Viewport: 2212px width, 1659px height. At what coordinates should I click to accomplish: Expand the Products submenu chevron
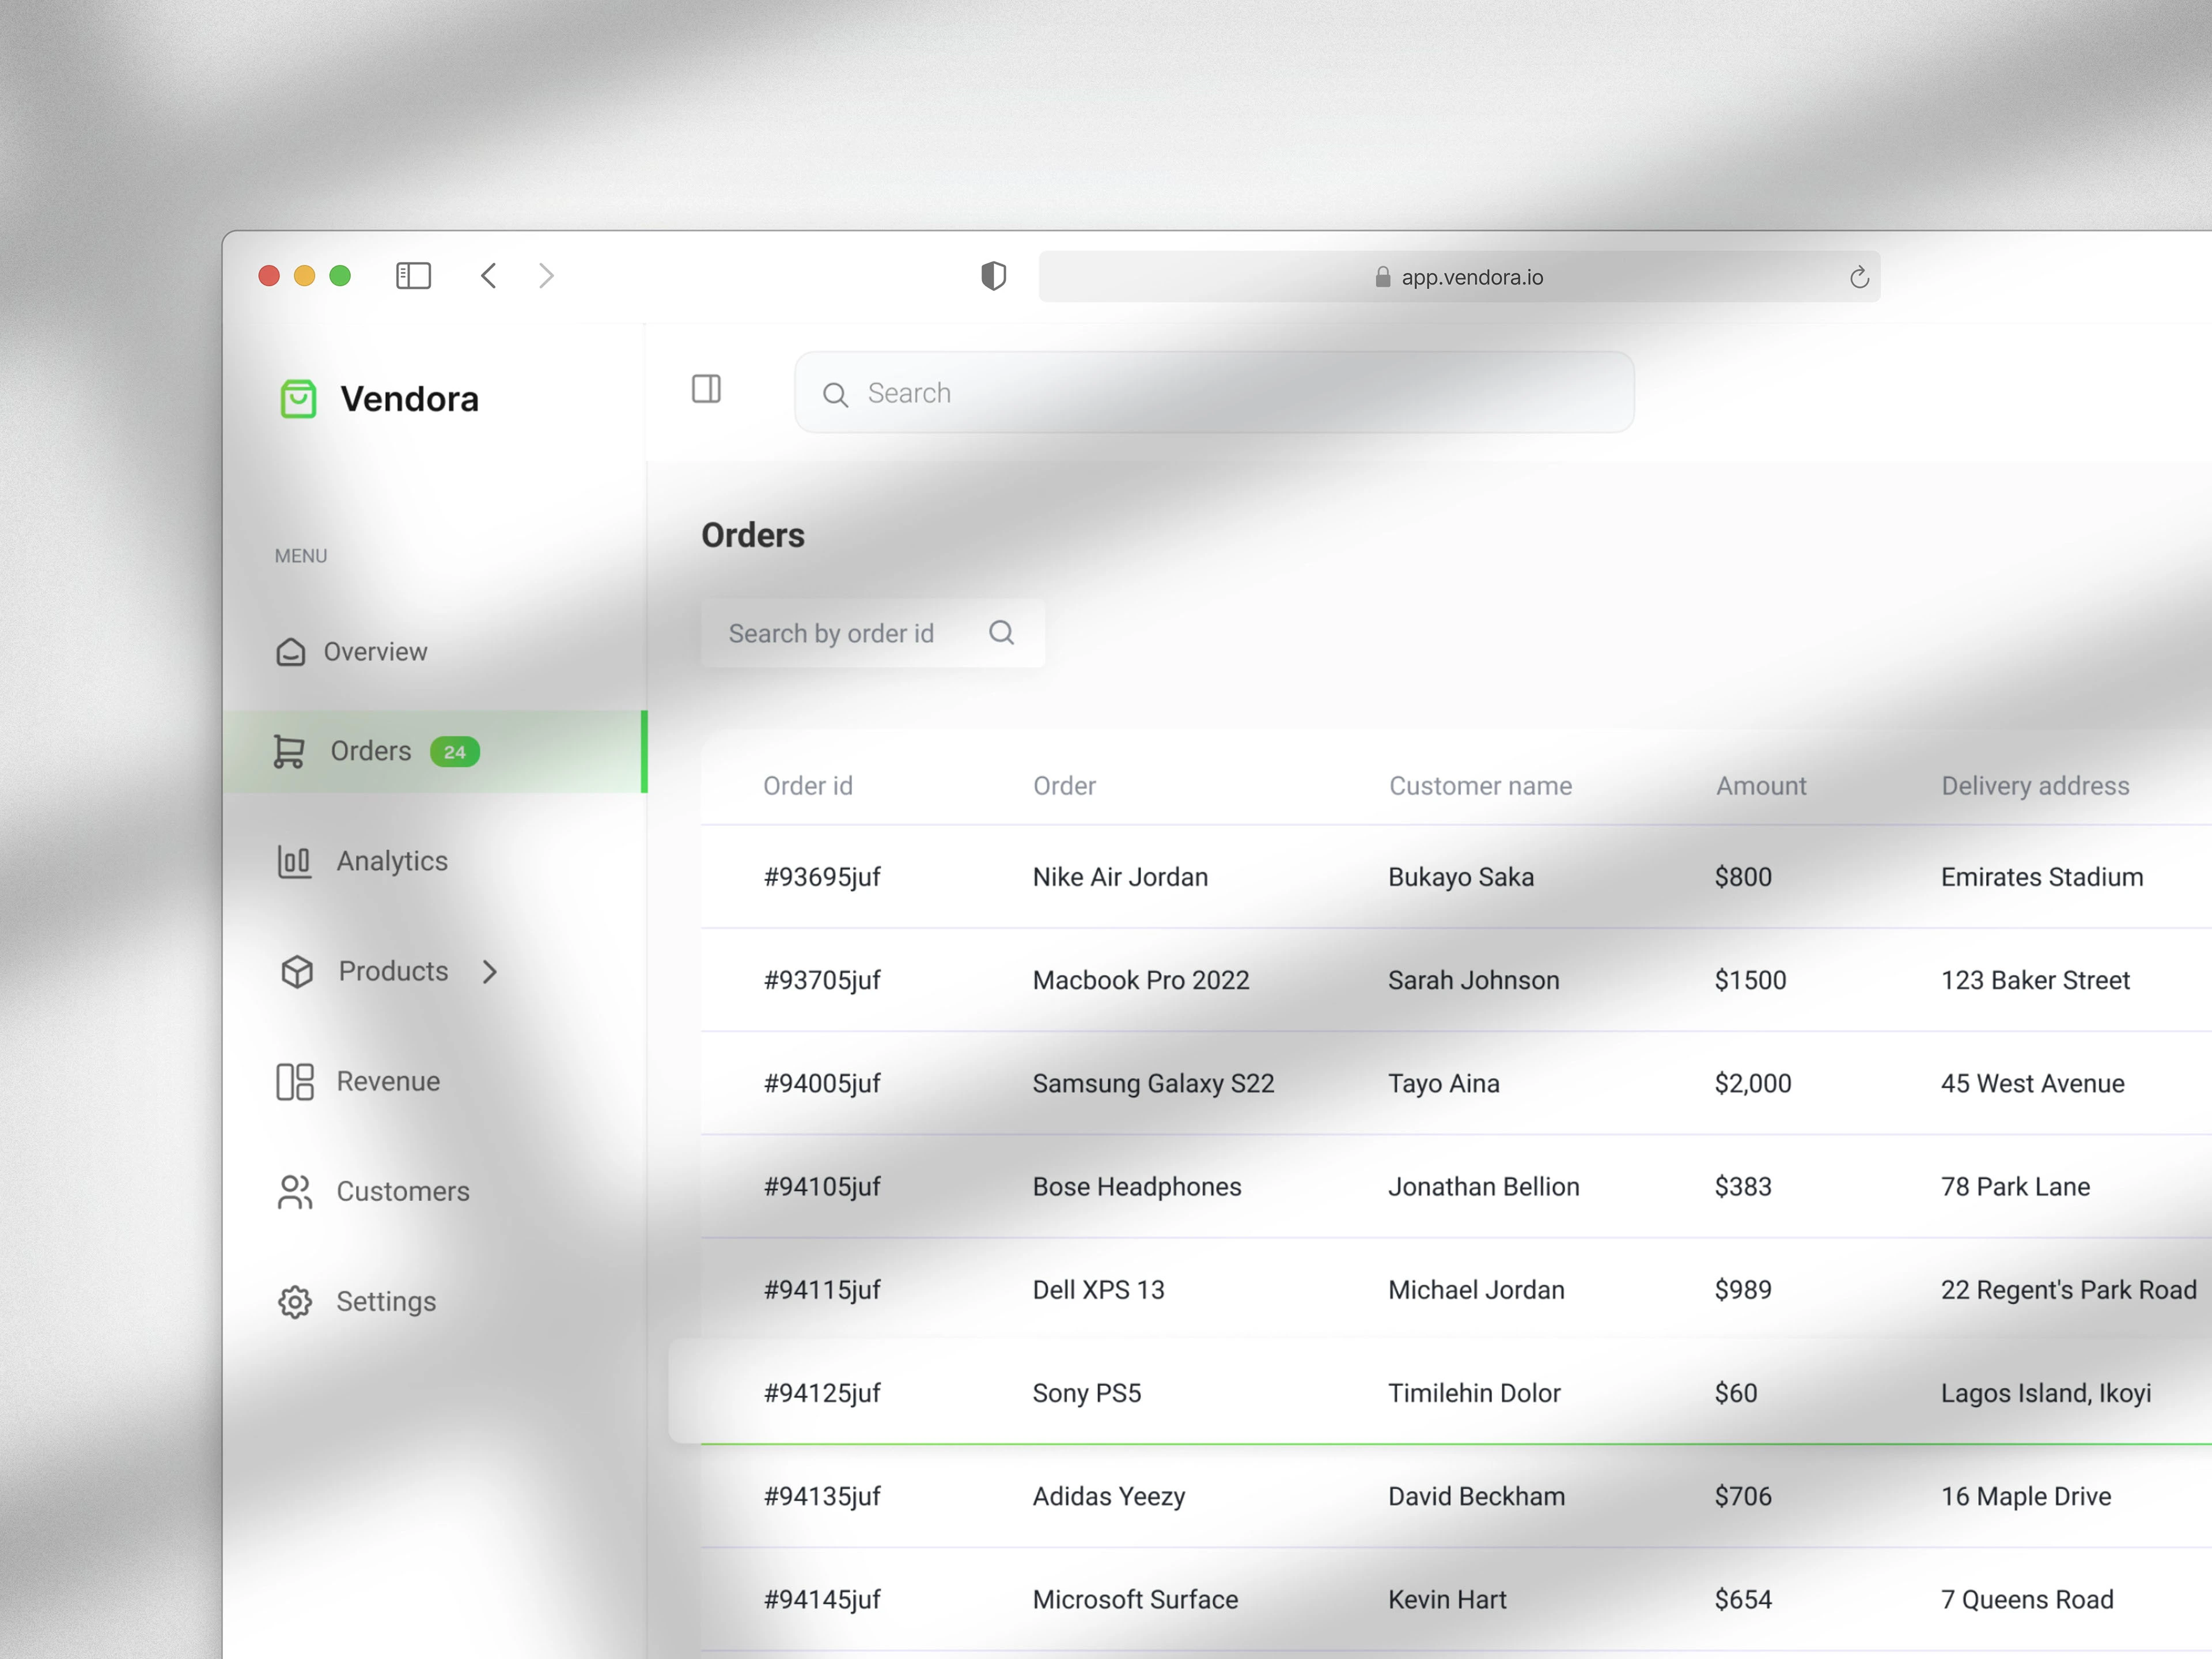coord(489,971)
